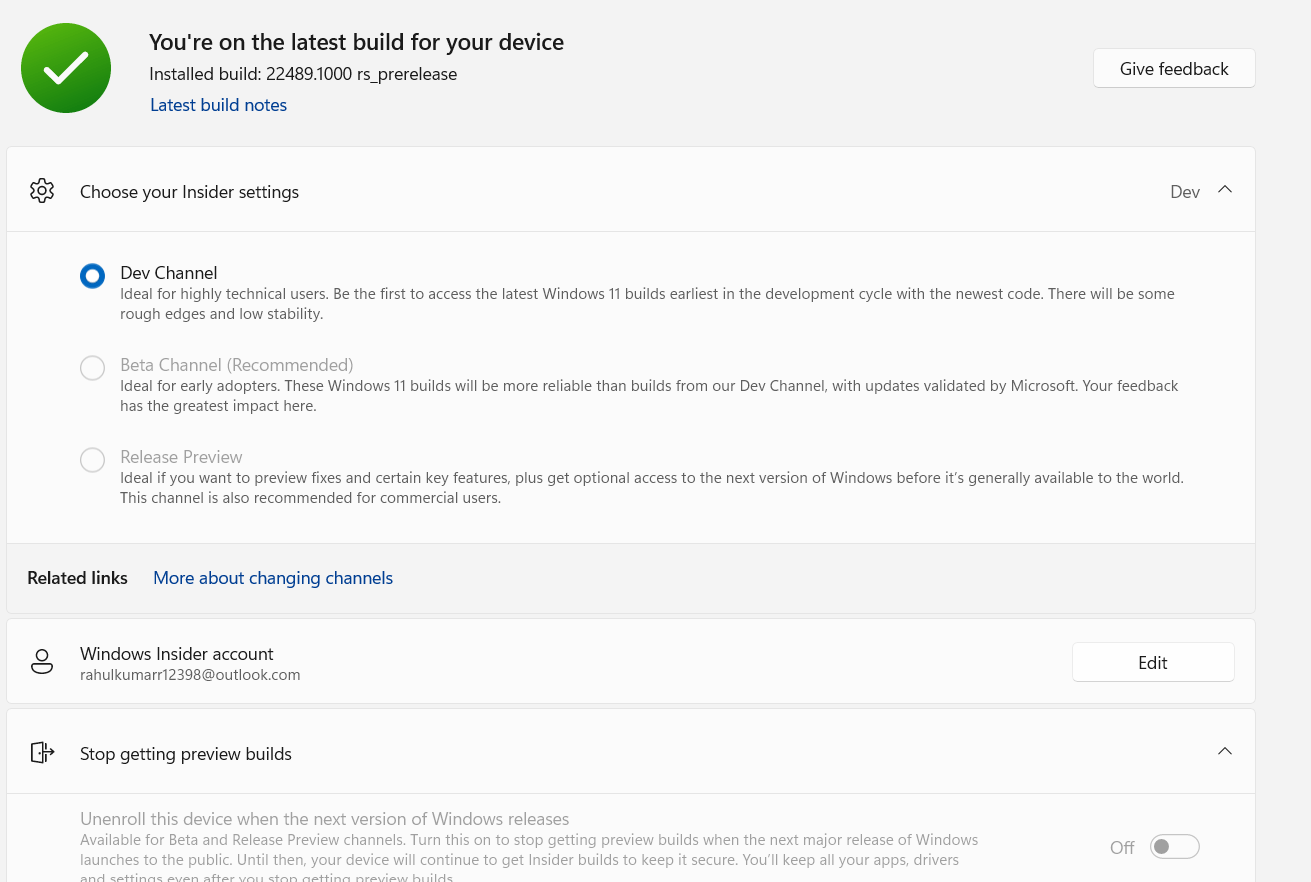Click the installed build number text
1311x882 pixels.
coord(303,74)
